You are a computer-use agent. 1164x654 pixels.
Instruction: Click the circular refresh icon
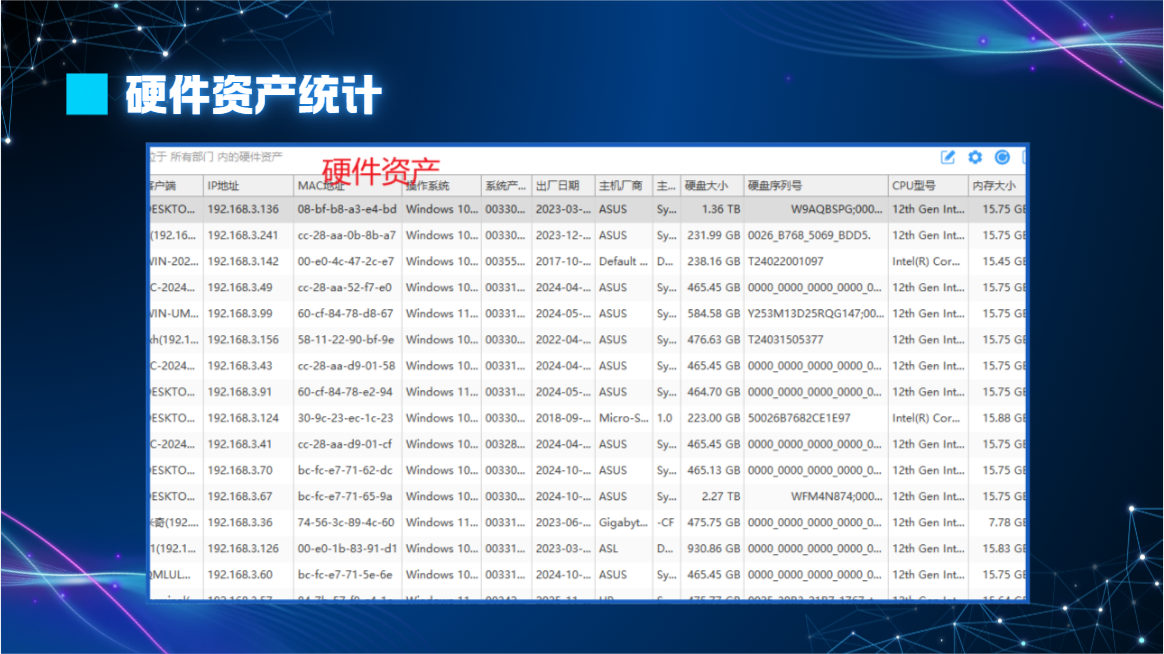pyautogui.click(x=1002, y=157)
